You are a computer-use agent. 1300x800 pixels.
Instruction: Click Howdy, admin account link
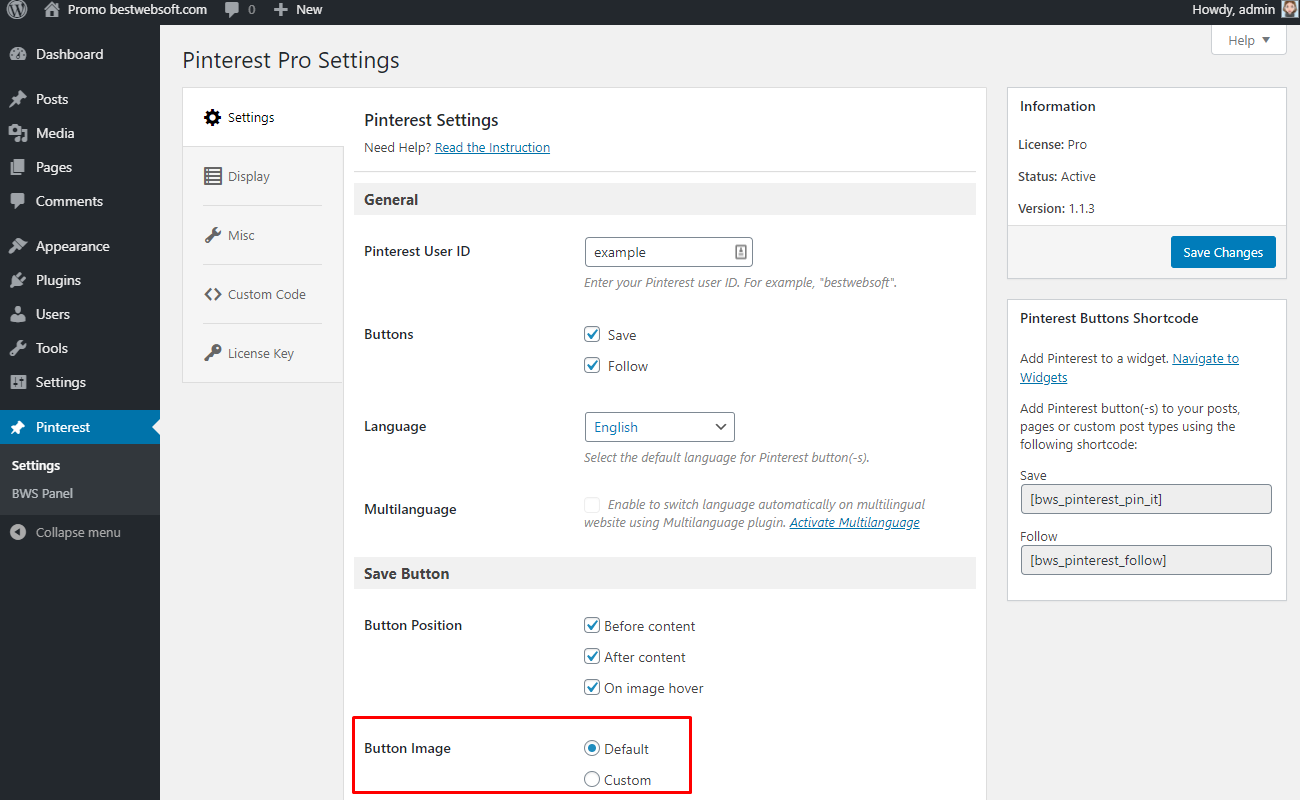pyautogui.click(x=1244, y=10)
